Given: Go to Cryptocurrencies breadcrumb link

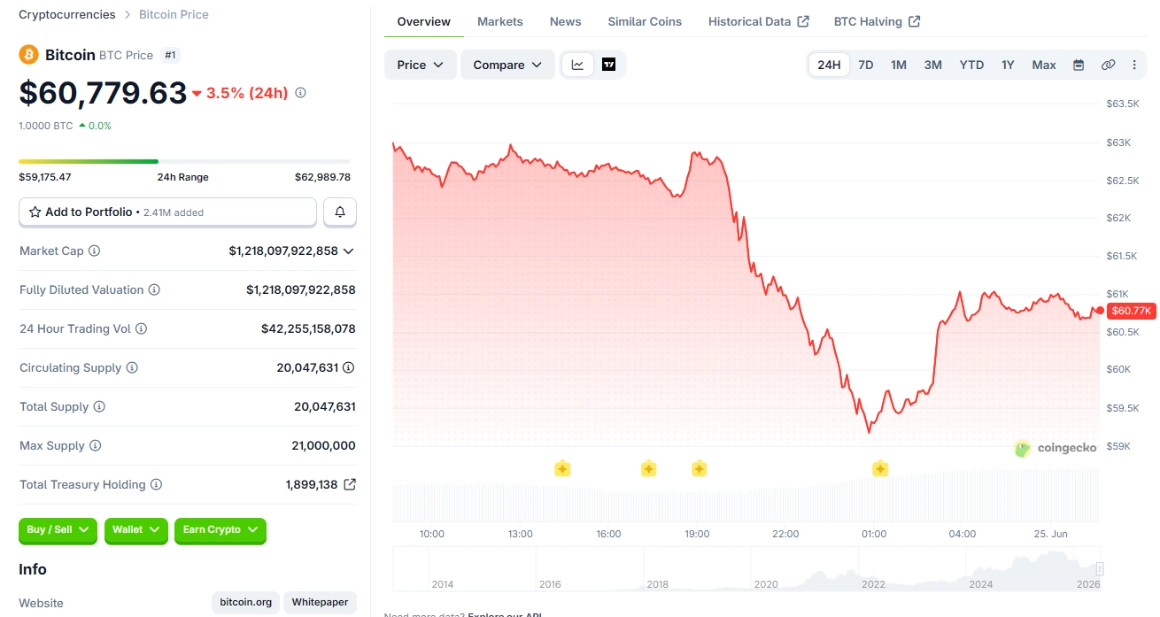Looking at the screenshot, I should click(67, 15).
